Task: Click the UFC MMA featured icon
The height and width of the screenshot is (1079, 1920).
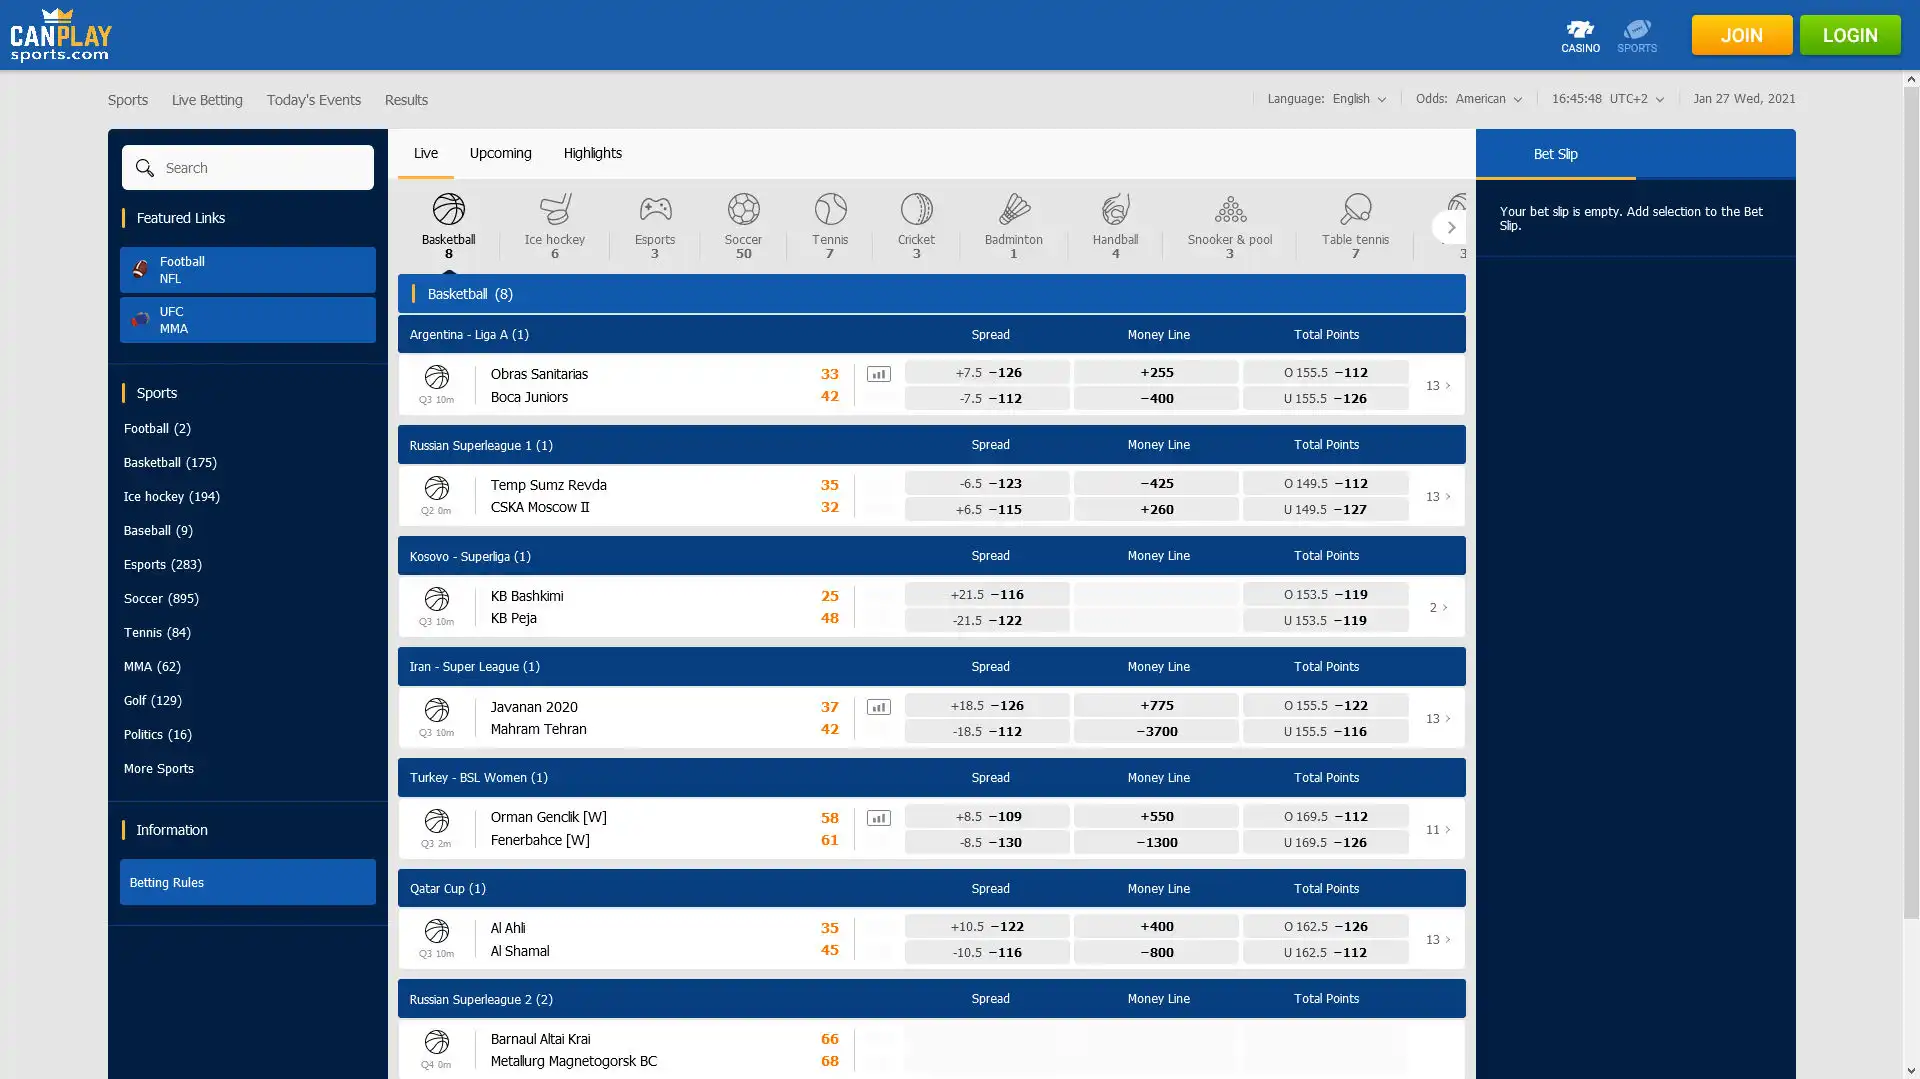Action: coord(140,319)
